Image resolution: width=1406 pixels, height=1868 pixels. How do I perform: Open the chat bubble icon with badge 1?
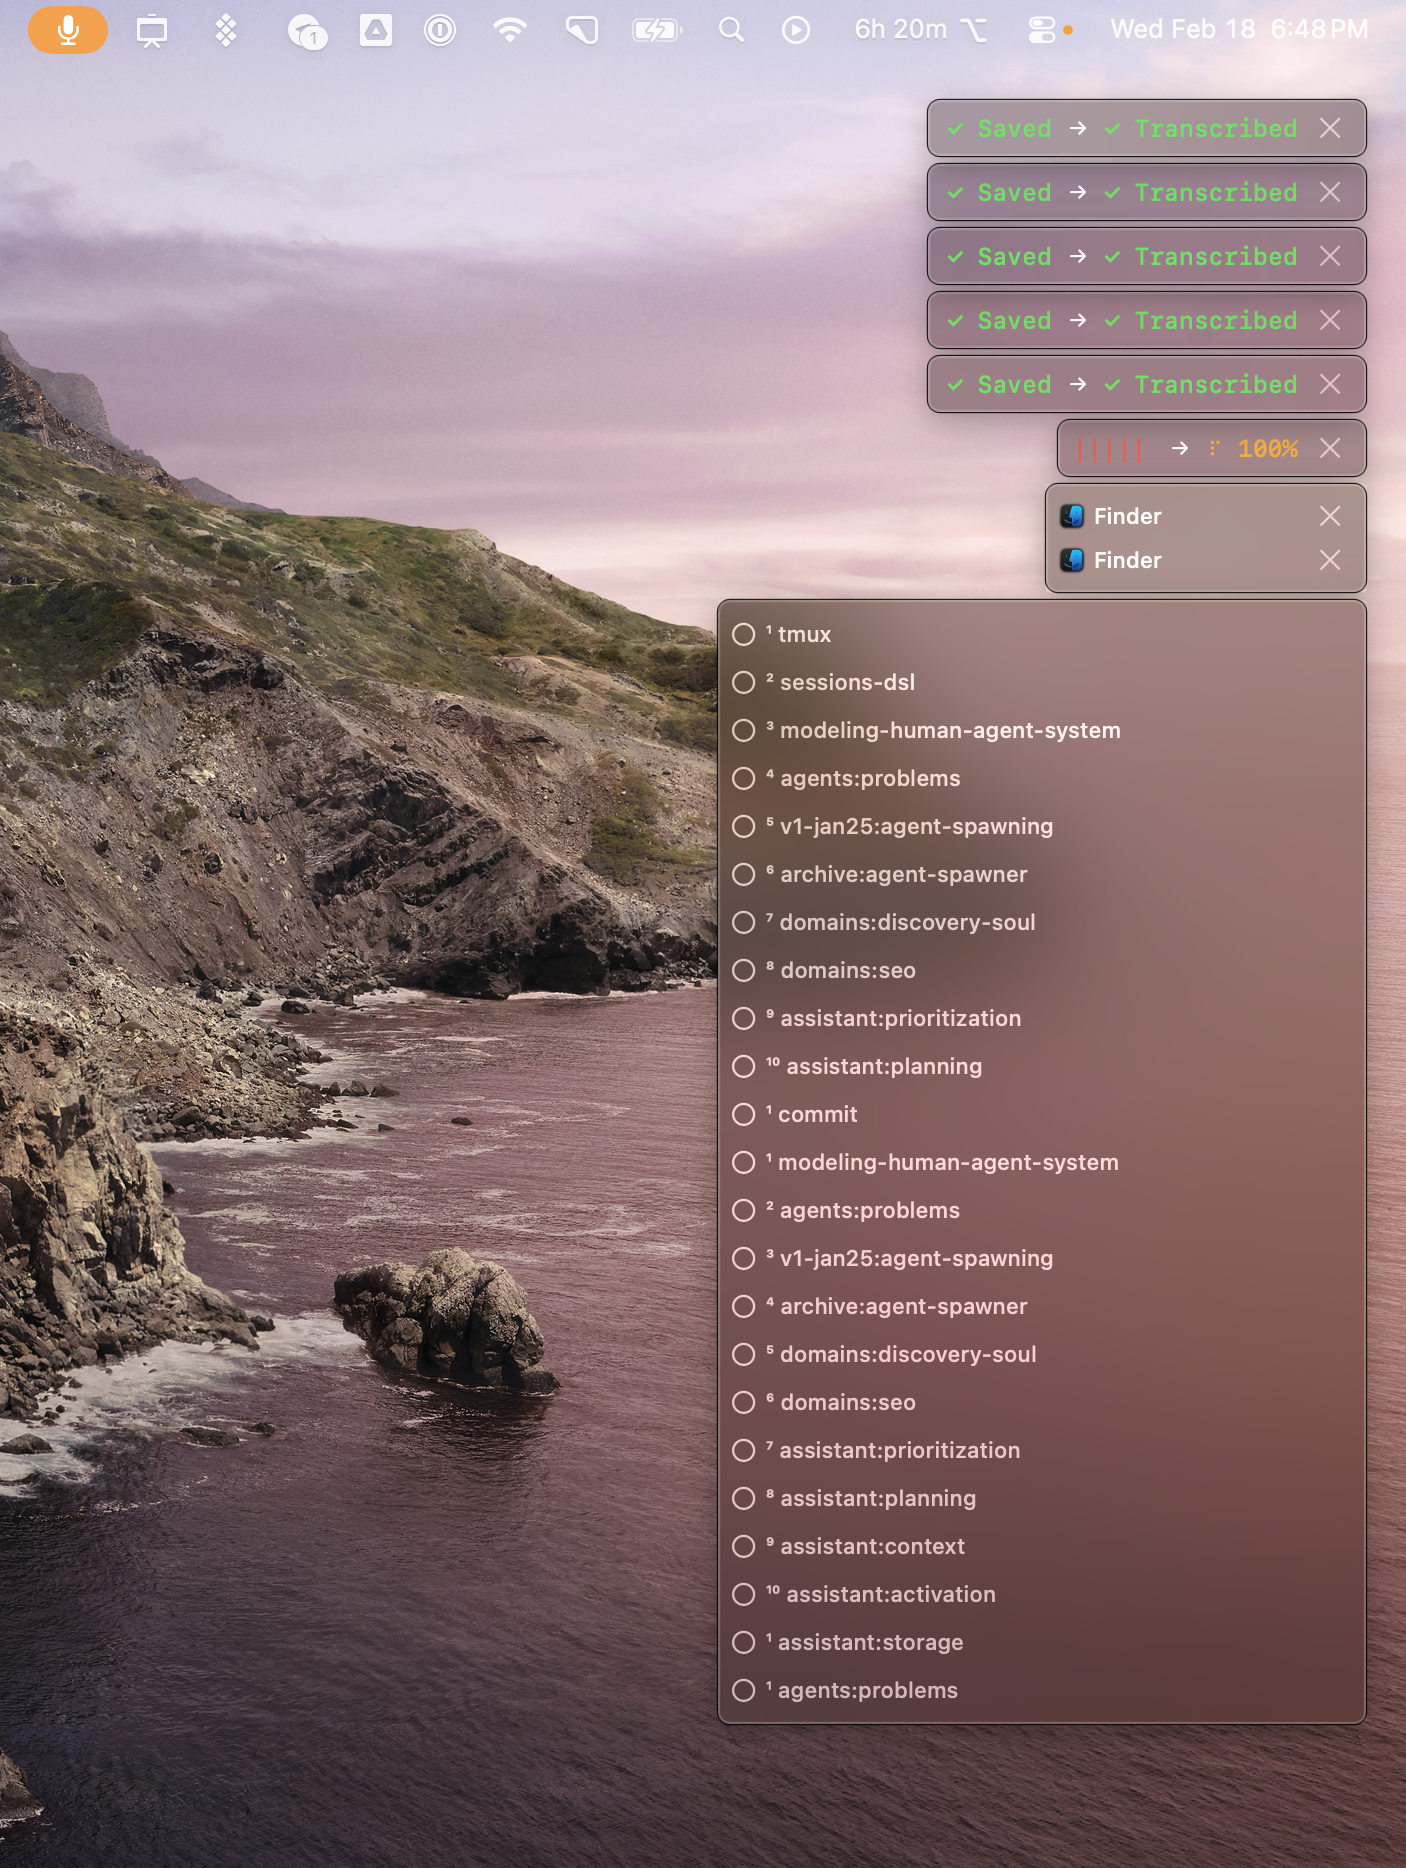(307, 32)
